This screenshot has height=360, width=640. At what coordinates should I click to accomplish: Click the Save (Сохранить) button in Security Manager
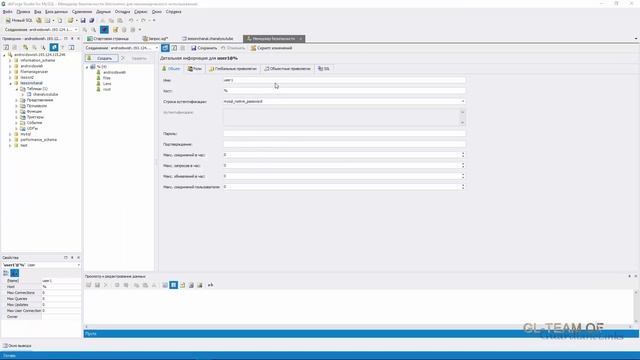tap(204, 48)
